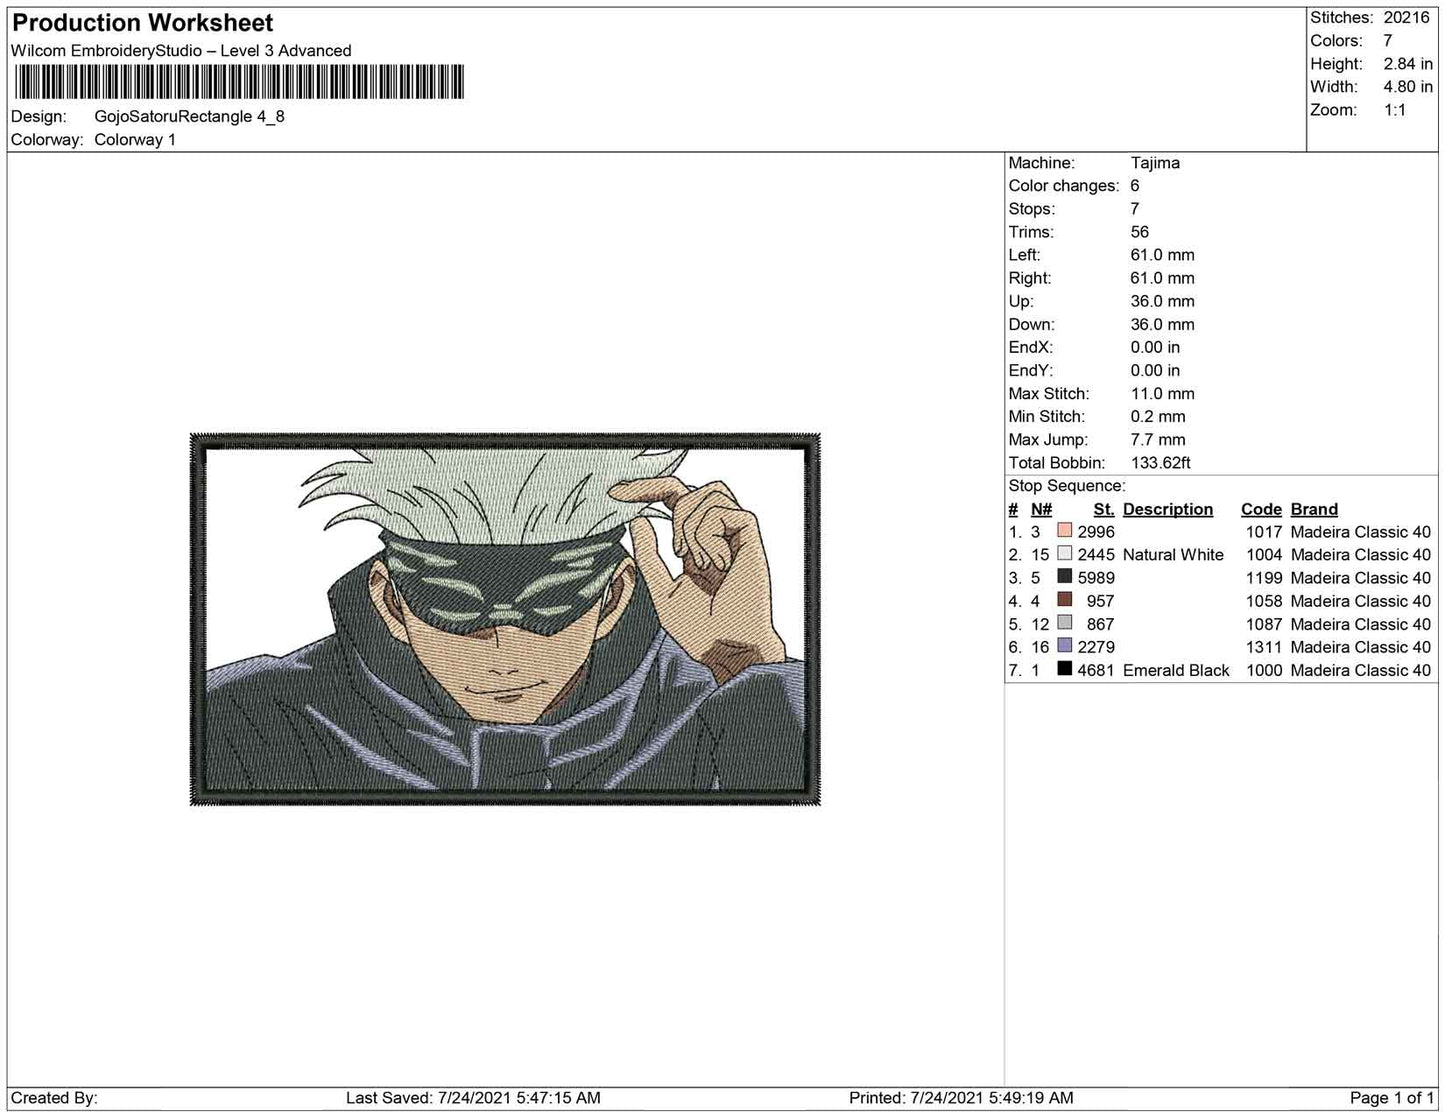Click the Natural White description text
The width and height of the screenshot is (1445, 1112).
tap(1173, 555)
